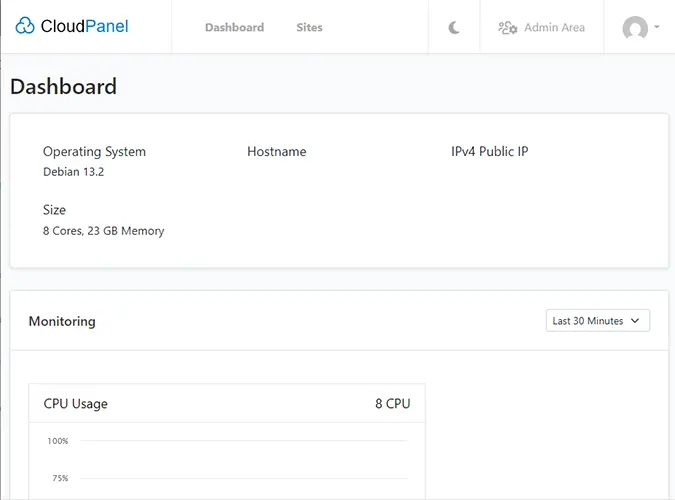The image size is (675, 500).
Task: Select the Debian 13.2 value
Action: coord(74,172)
